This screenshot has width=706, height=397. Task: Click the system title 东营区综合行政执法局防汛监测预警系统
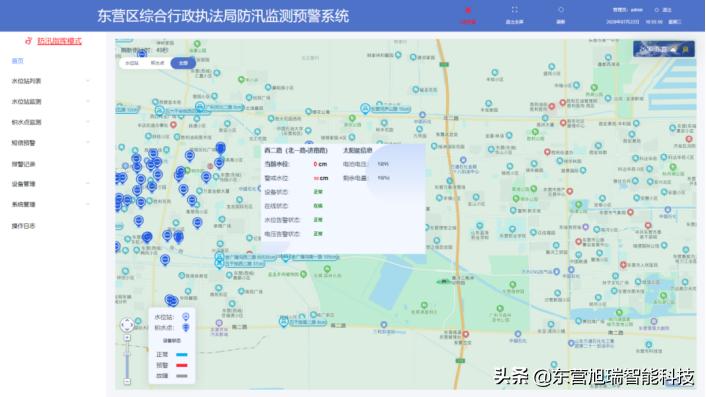(x=223, y=16)
